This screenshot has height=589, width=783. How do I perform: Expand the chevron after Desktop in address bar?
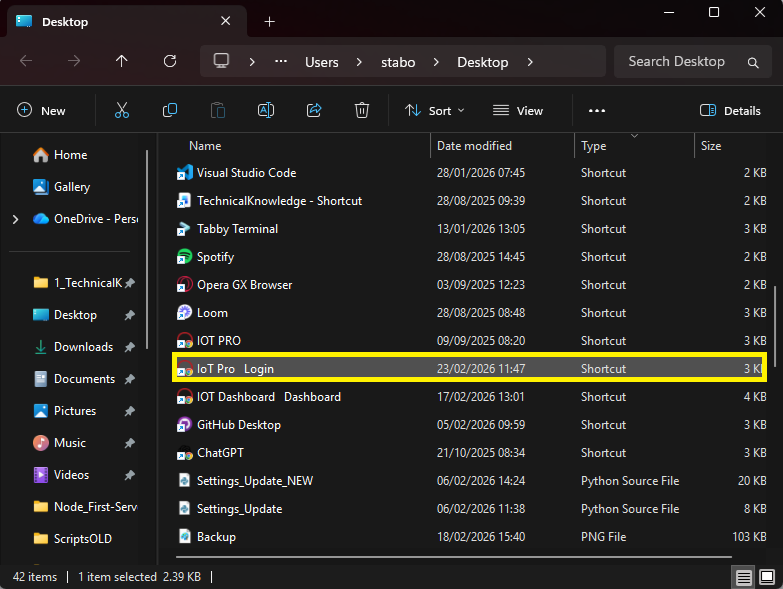pos(530,62)
